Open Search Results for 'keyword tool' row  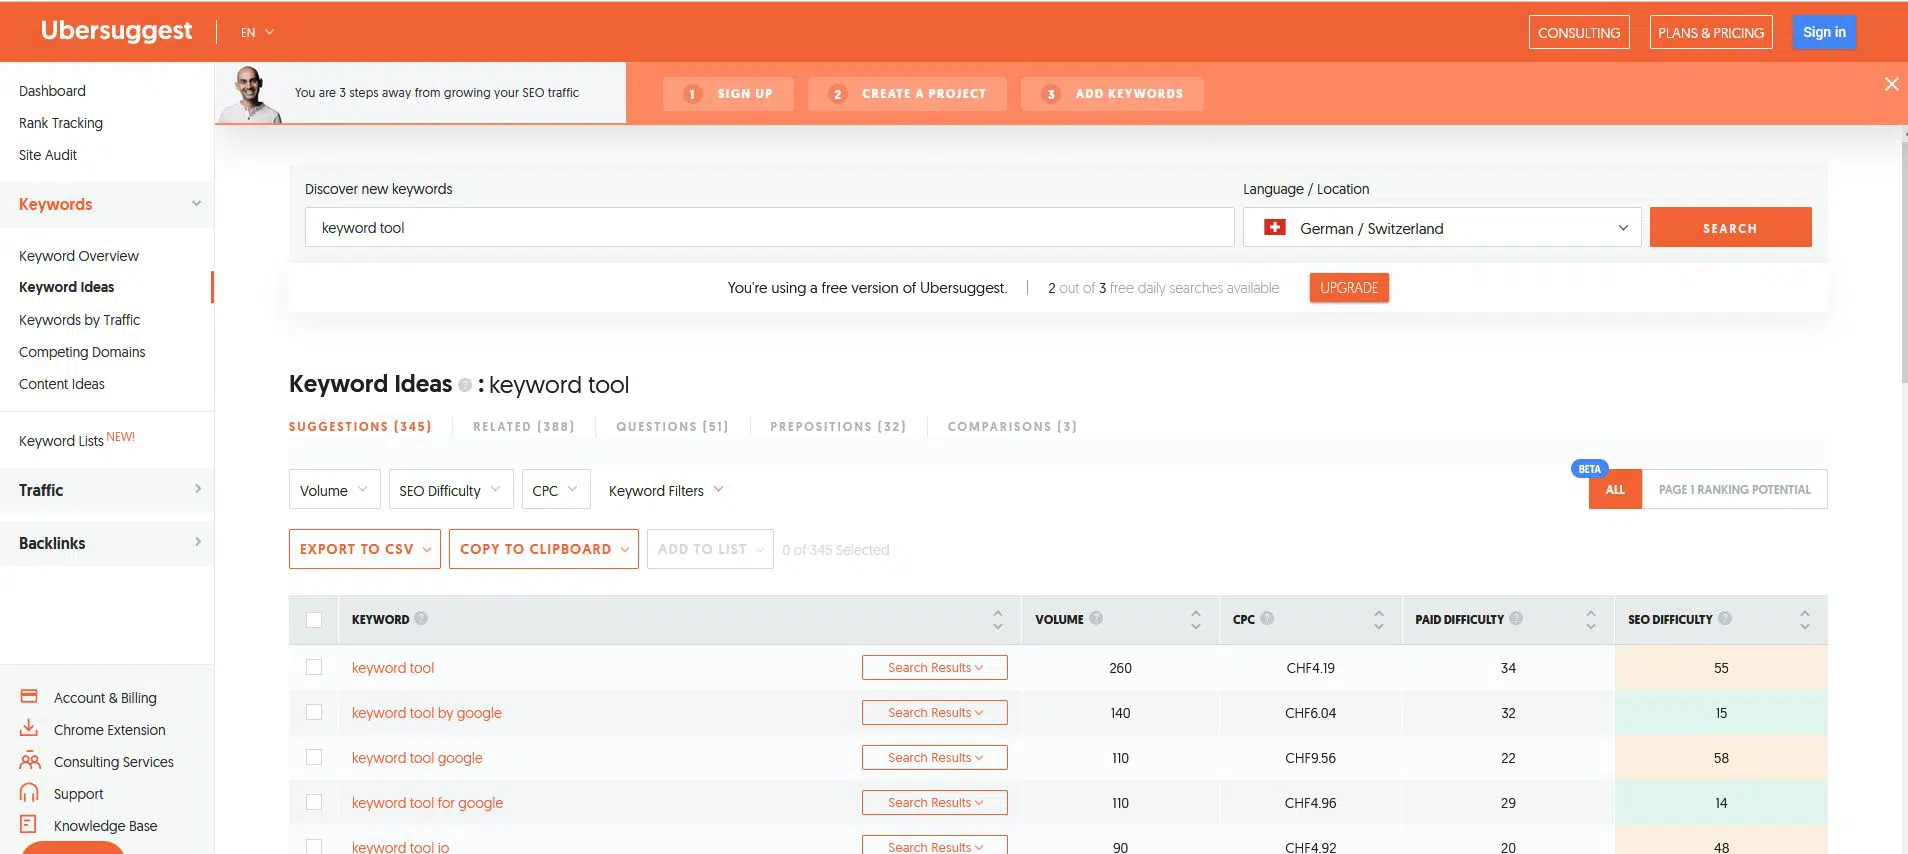pos(935,667)
